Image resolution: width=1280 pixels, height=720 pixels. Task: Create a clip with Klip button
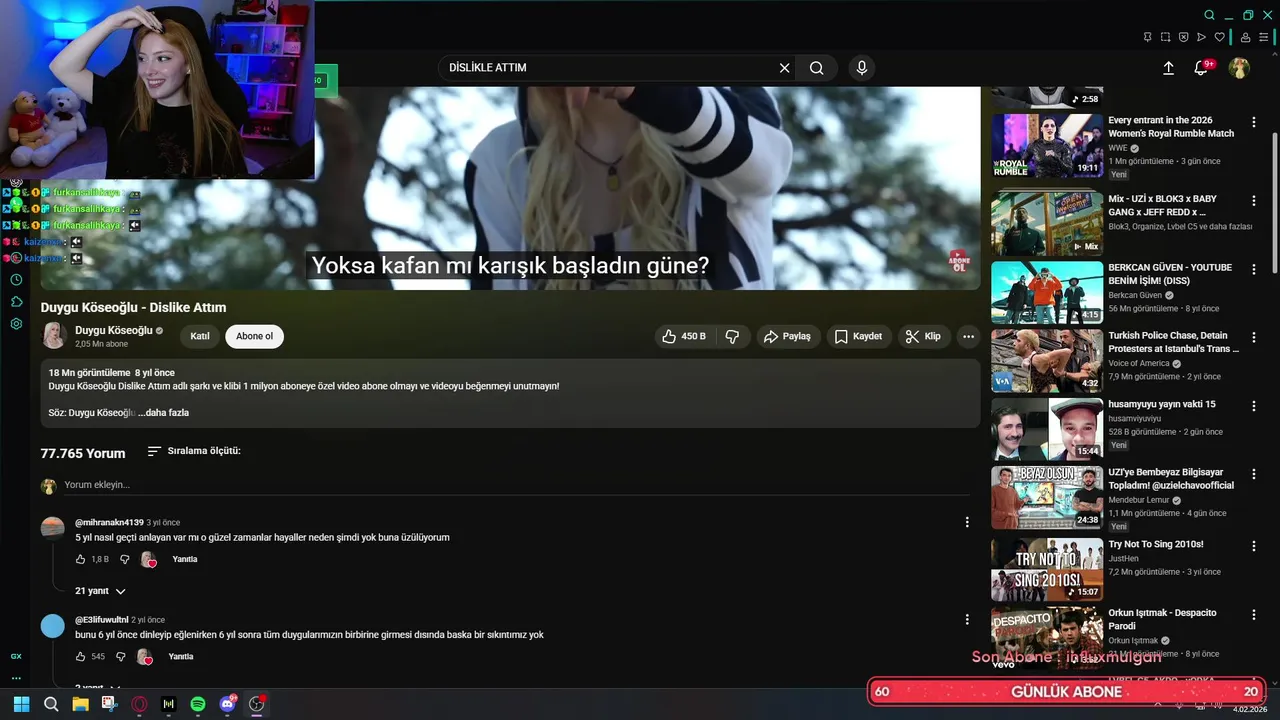click(x=923, y=337)
